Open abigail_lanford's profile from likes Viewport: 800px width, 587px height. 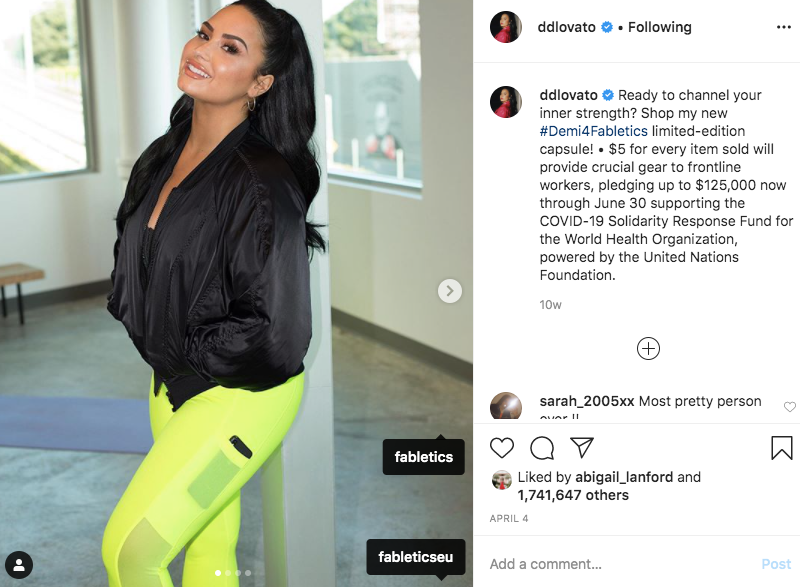624,477
